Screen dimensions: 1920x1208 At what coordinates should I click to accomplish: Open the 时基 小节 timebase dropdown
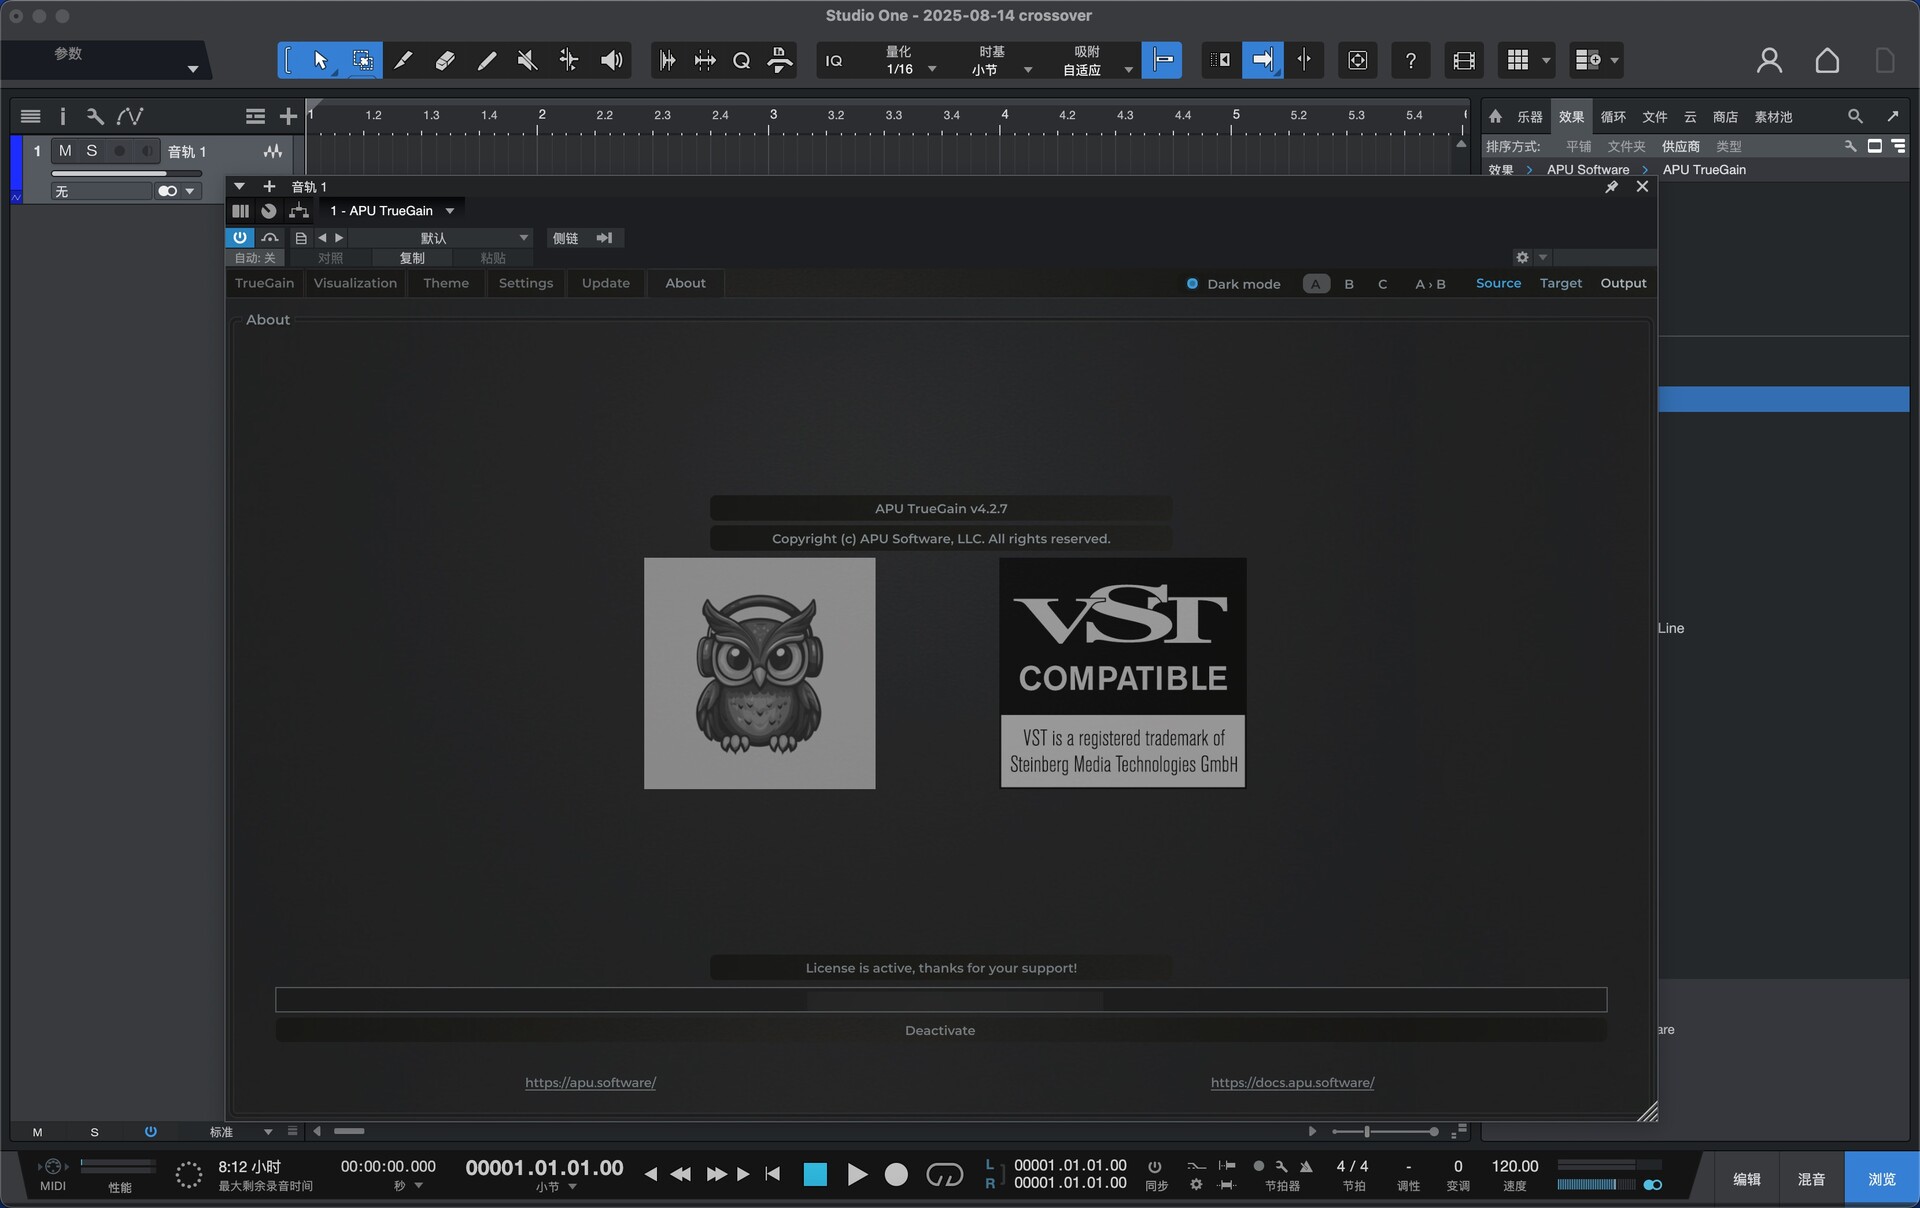pos(1000,61)
